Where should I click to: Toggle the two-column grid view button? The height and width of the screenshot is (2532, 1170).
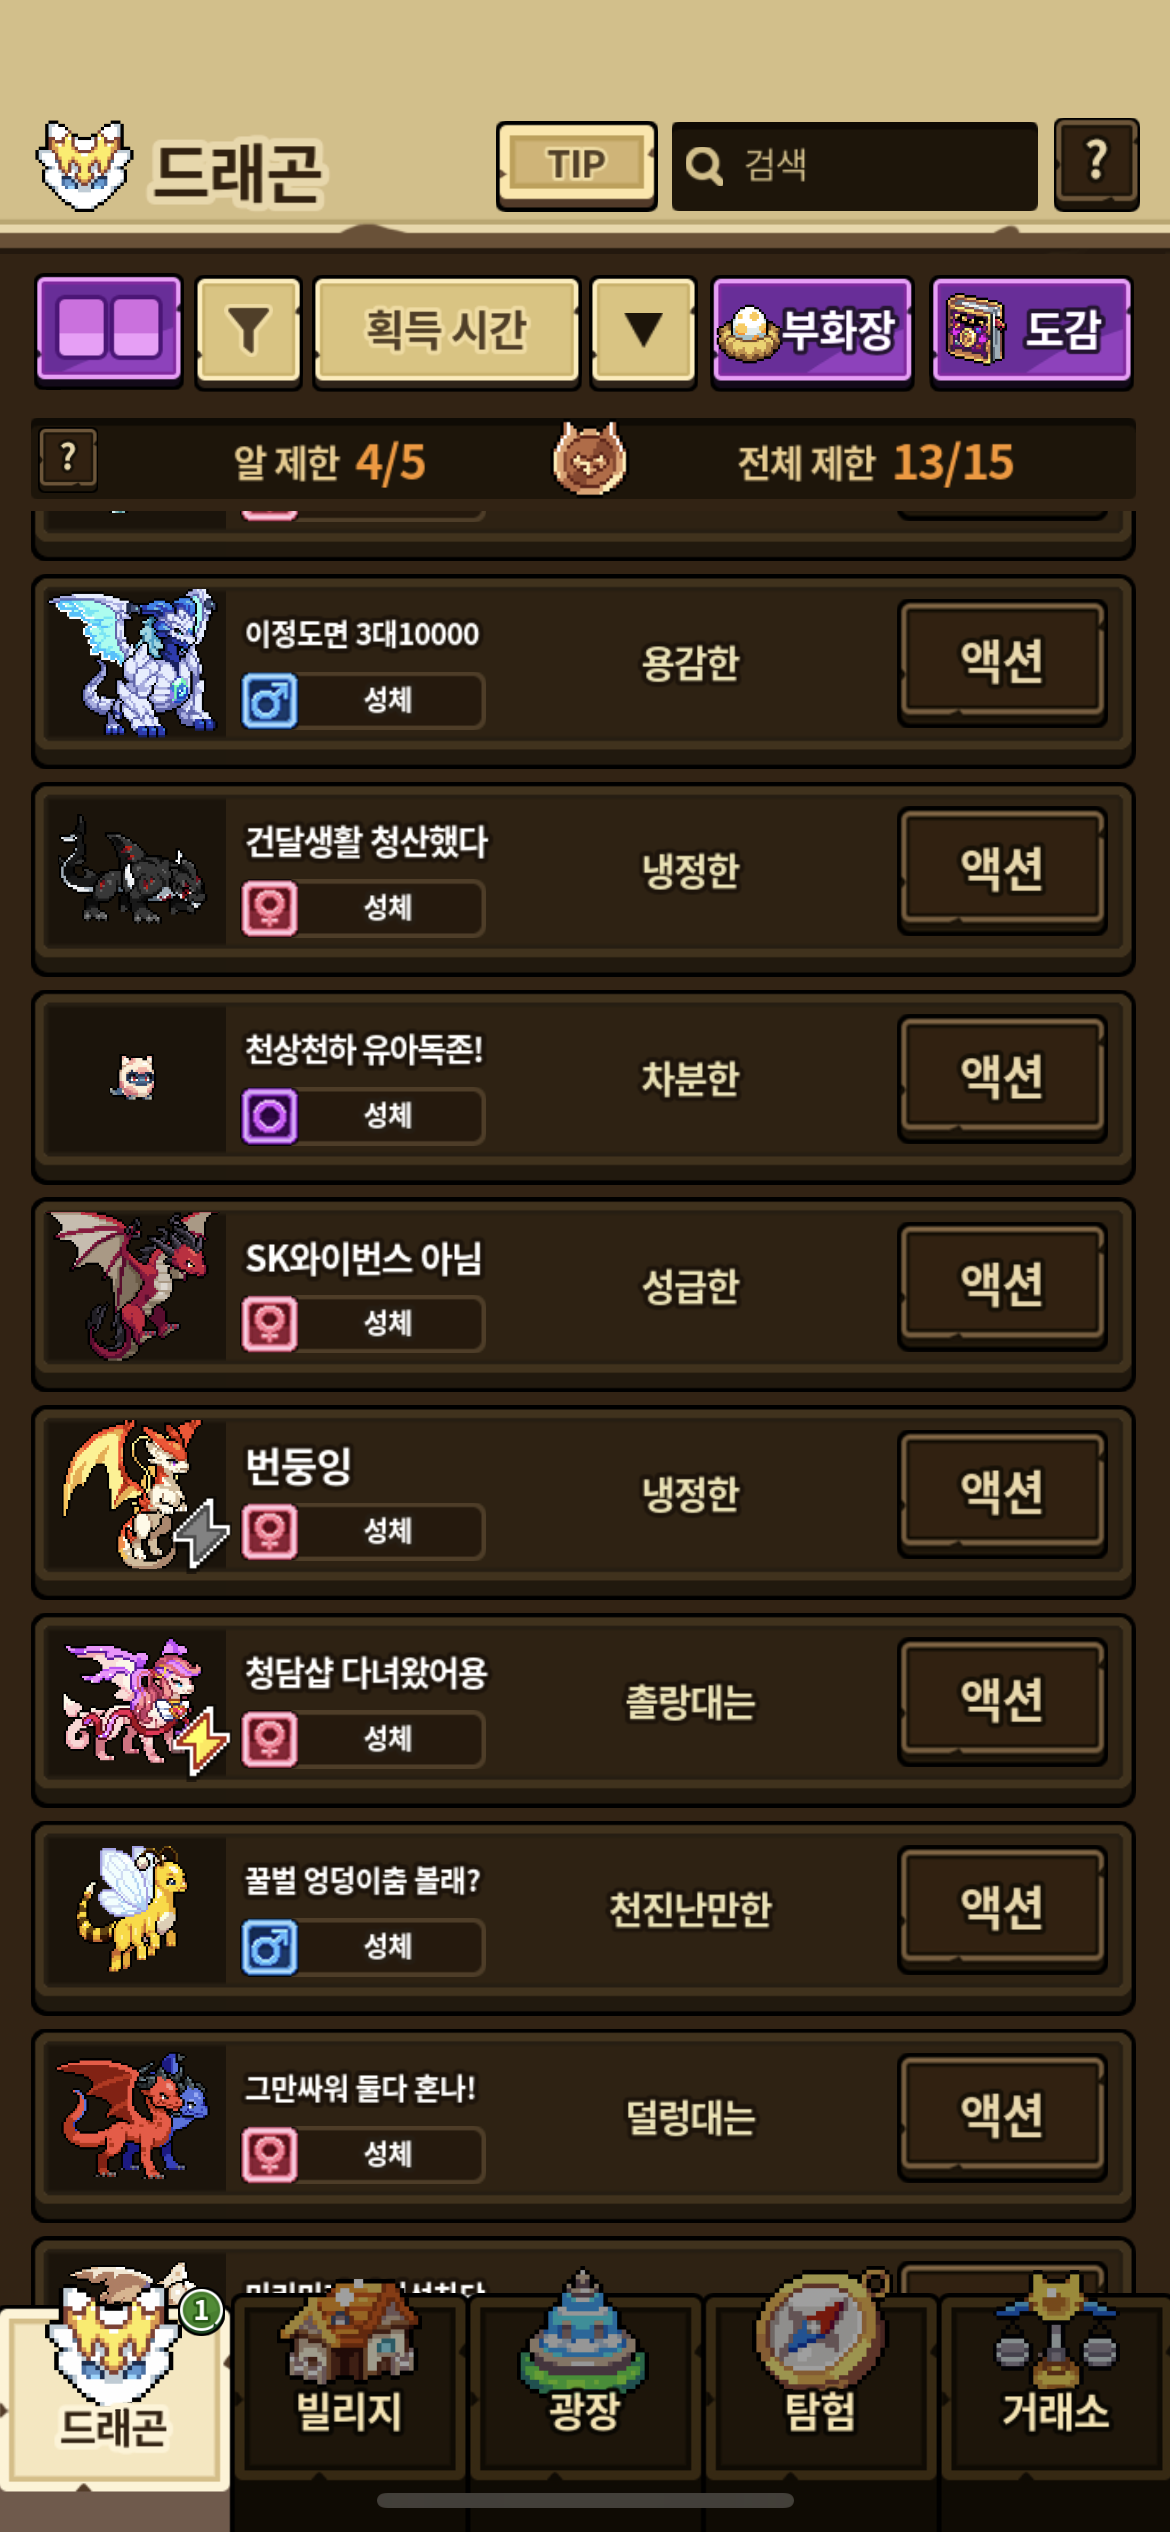109,331
